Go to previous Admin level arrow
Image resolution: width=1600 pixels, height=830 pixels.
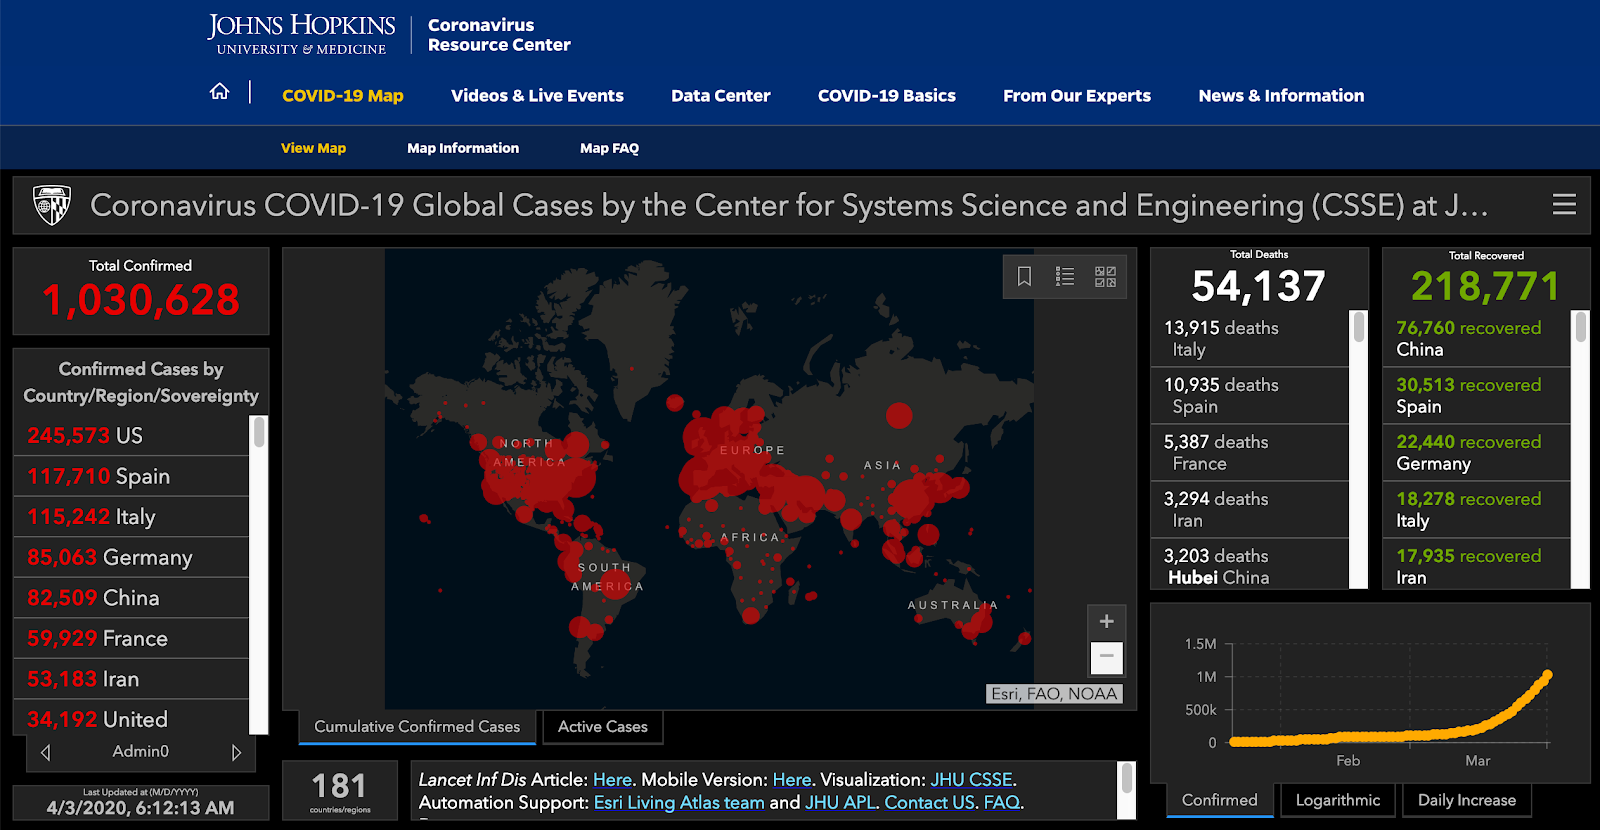(x=45, y=752)
